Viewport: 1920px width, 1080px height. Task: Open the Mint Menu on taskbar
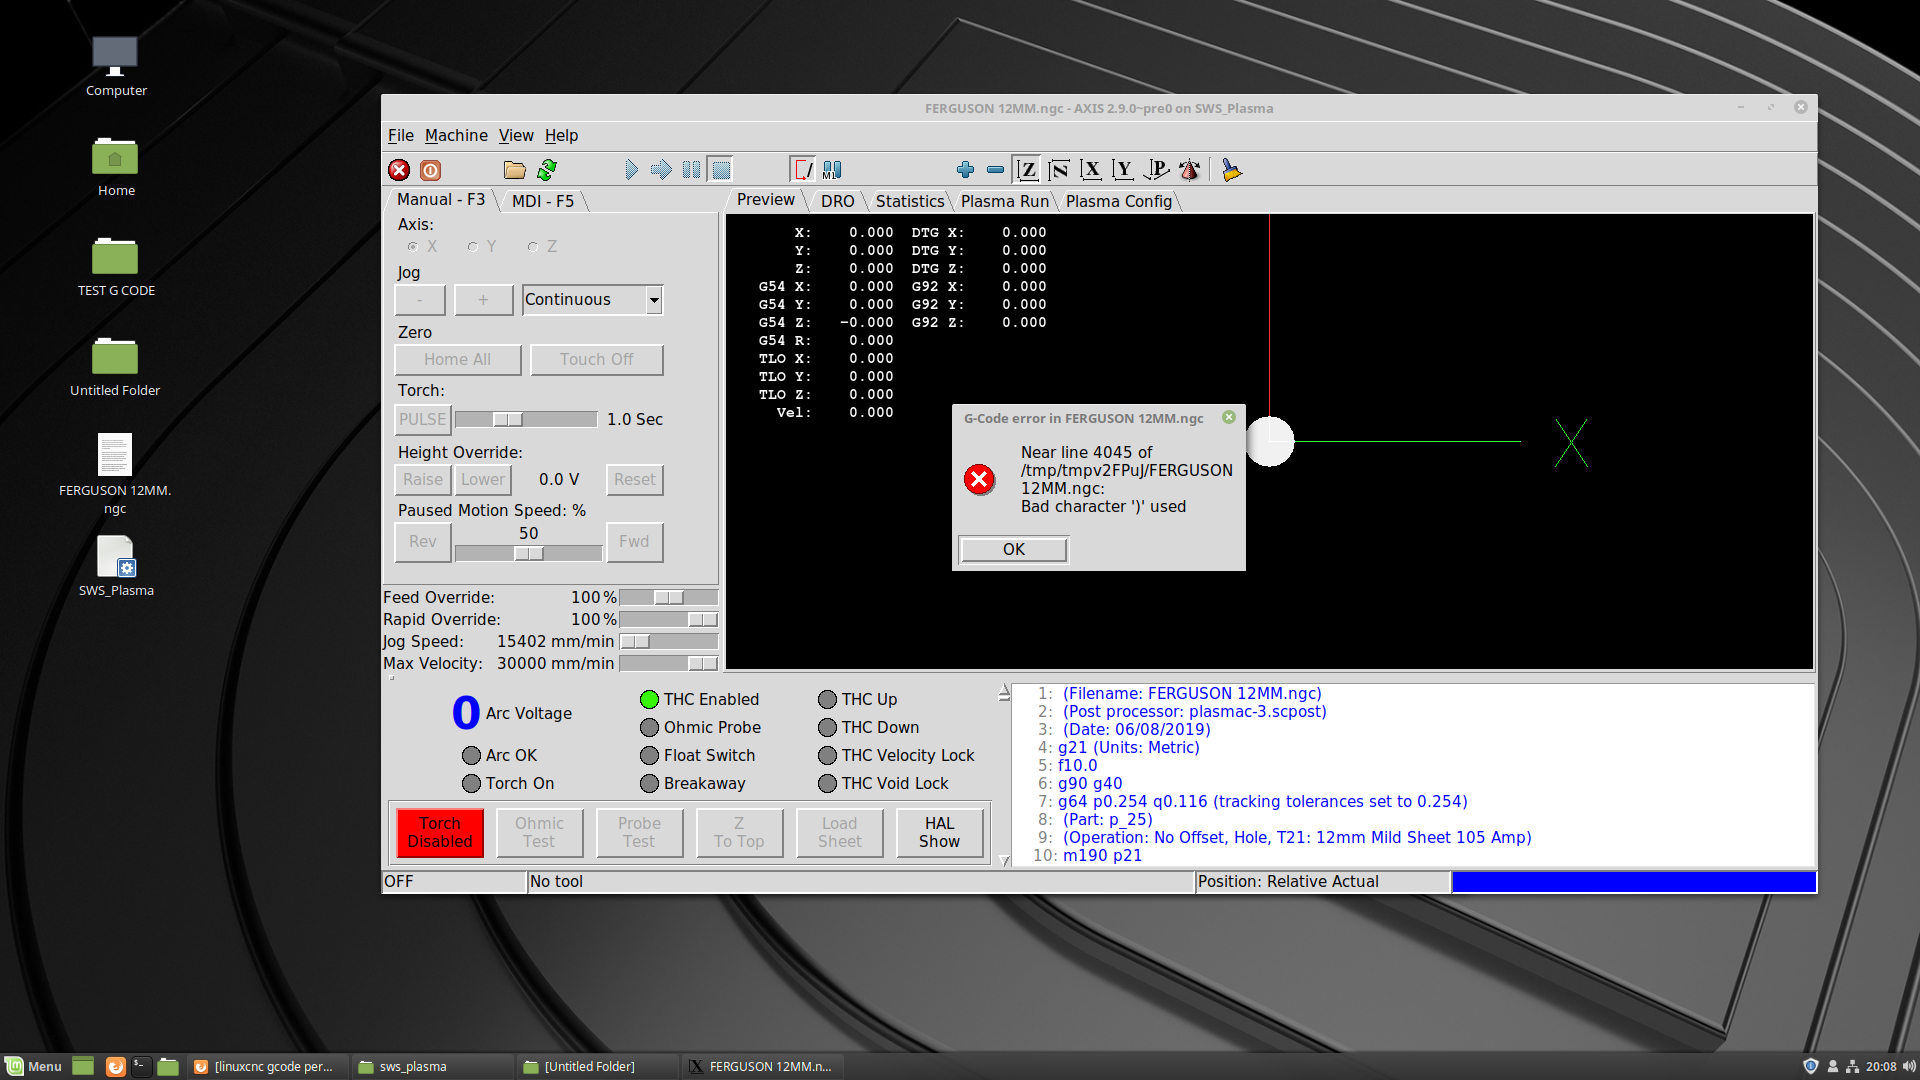coord(34,1067)
